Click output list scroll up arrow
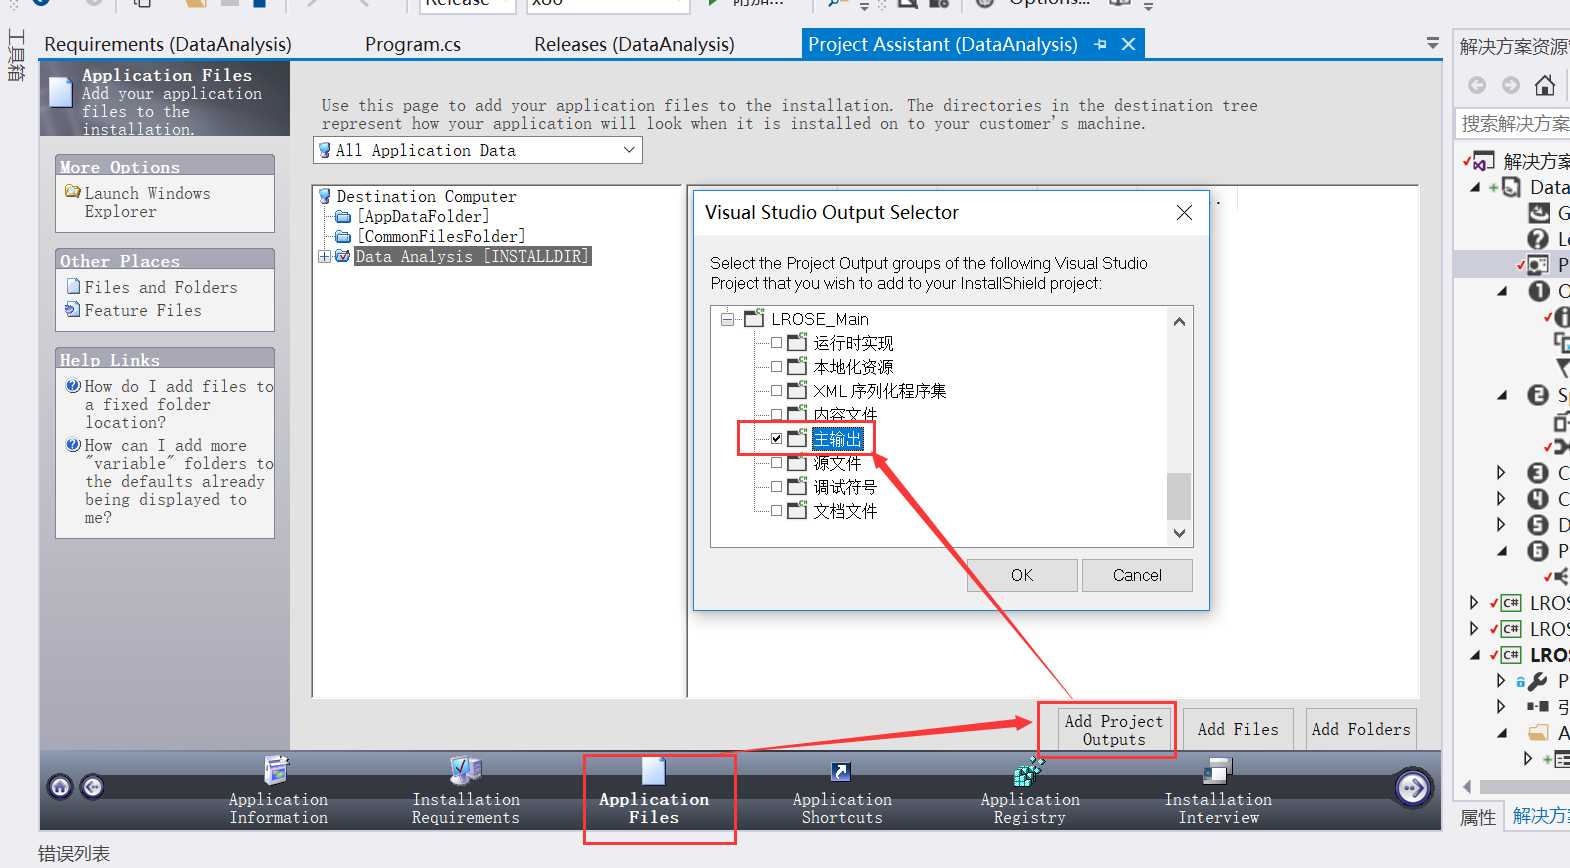Screen dimensions: 1570x868 click(x=1179, y=321)
